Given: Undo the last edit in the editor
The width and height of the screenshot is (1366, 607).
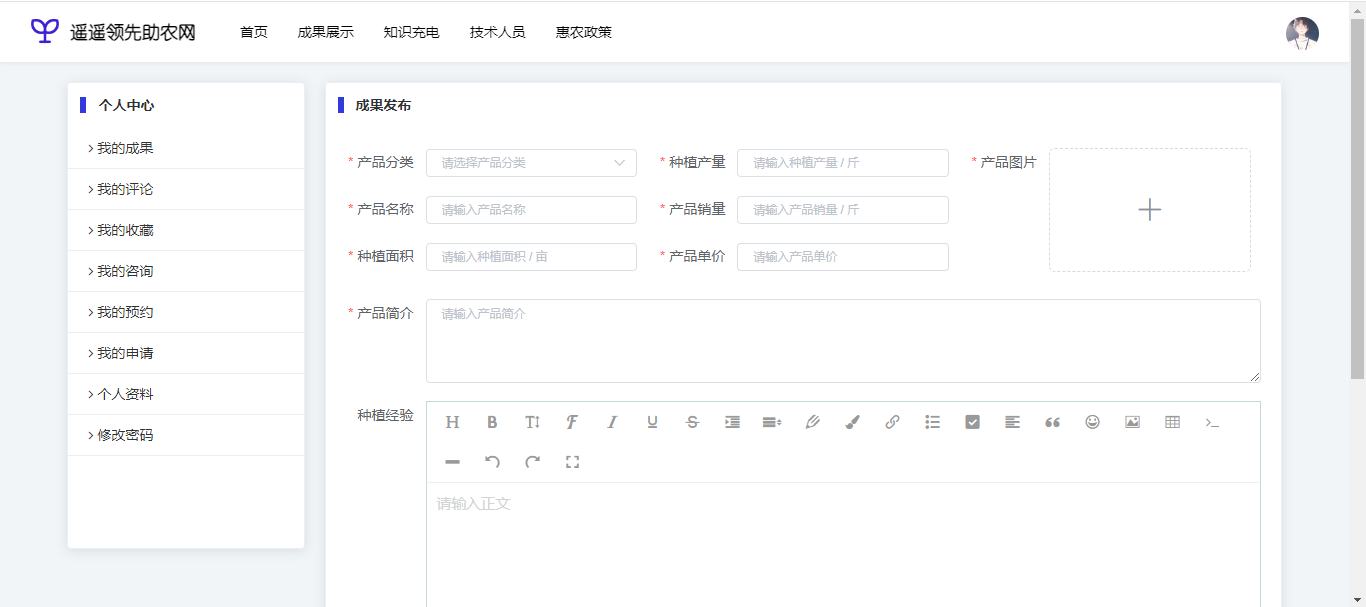Looking at the screenshot, I should pyautogui.click(x=492, y=462).
